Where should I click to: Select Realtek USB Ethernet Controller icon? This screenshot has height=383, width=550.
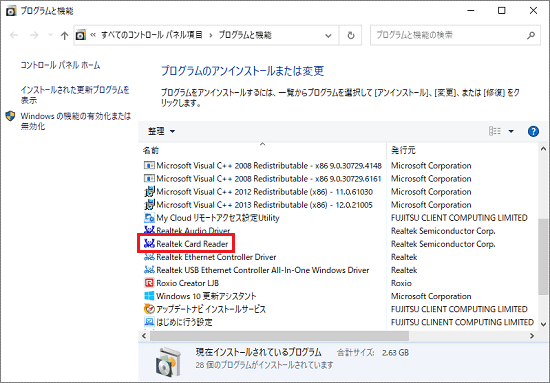[149, 270]
